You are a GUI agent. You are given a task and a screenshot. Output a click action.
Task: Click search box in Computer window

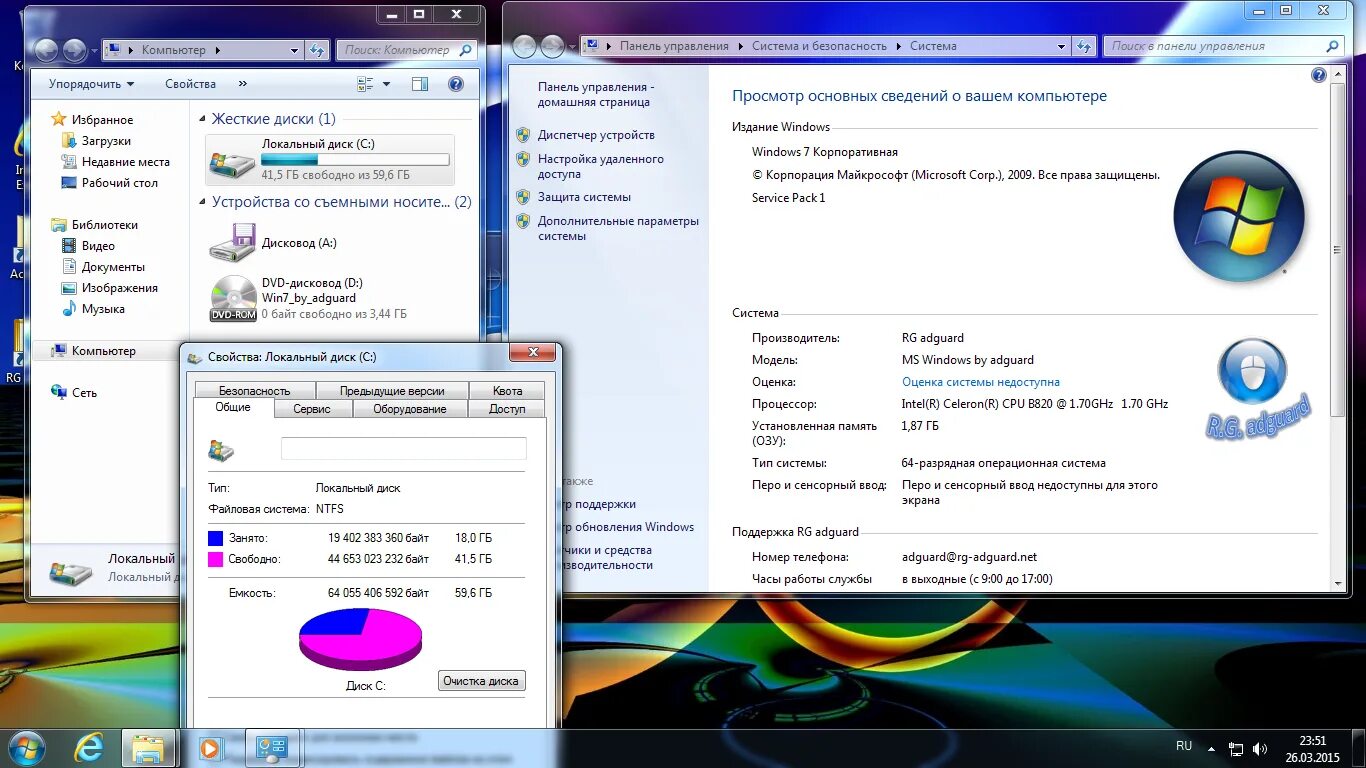406,50
